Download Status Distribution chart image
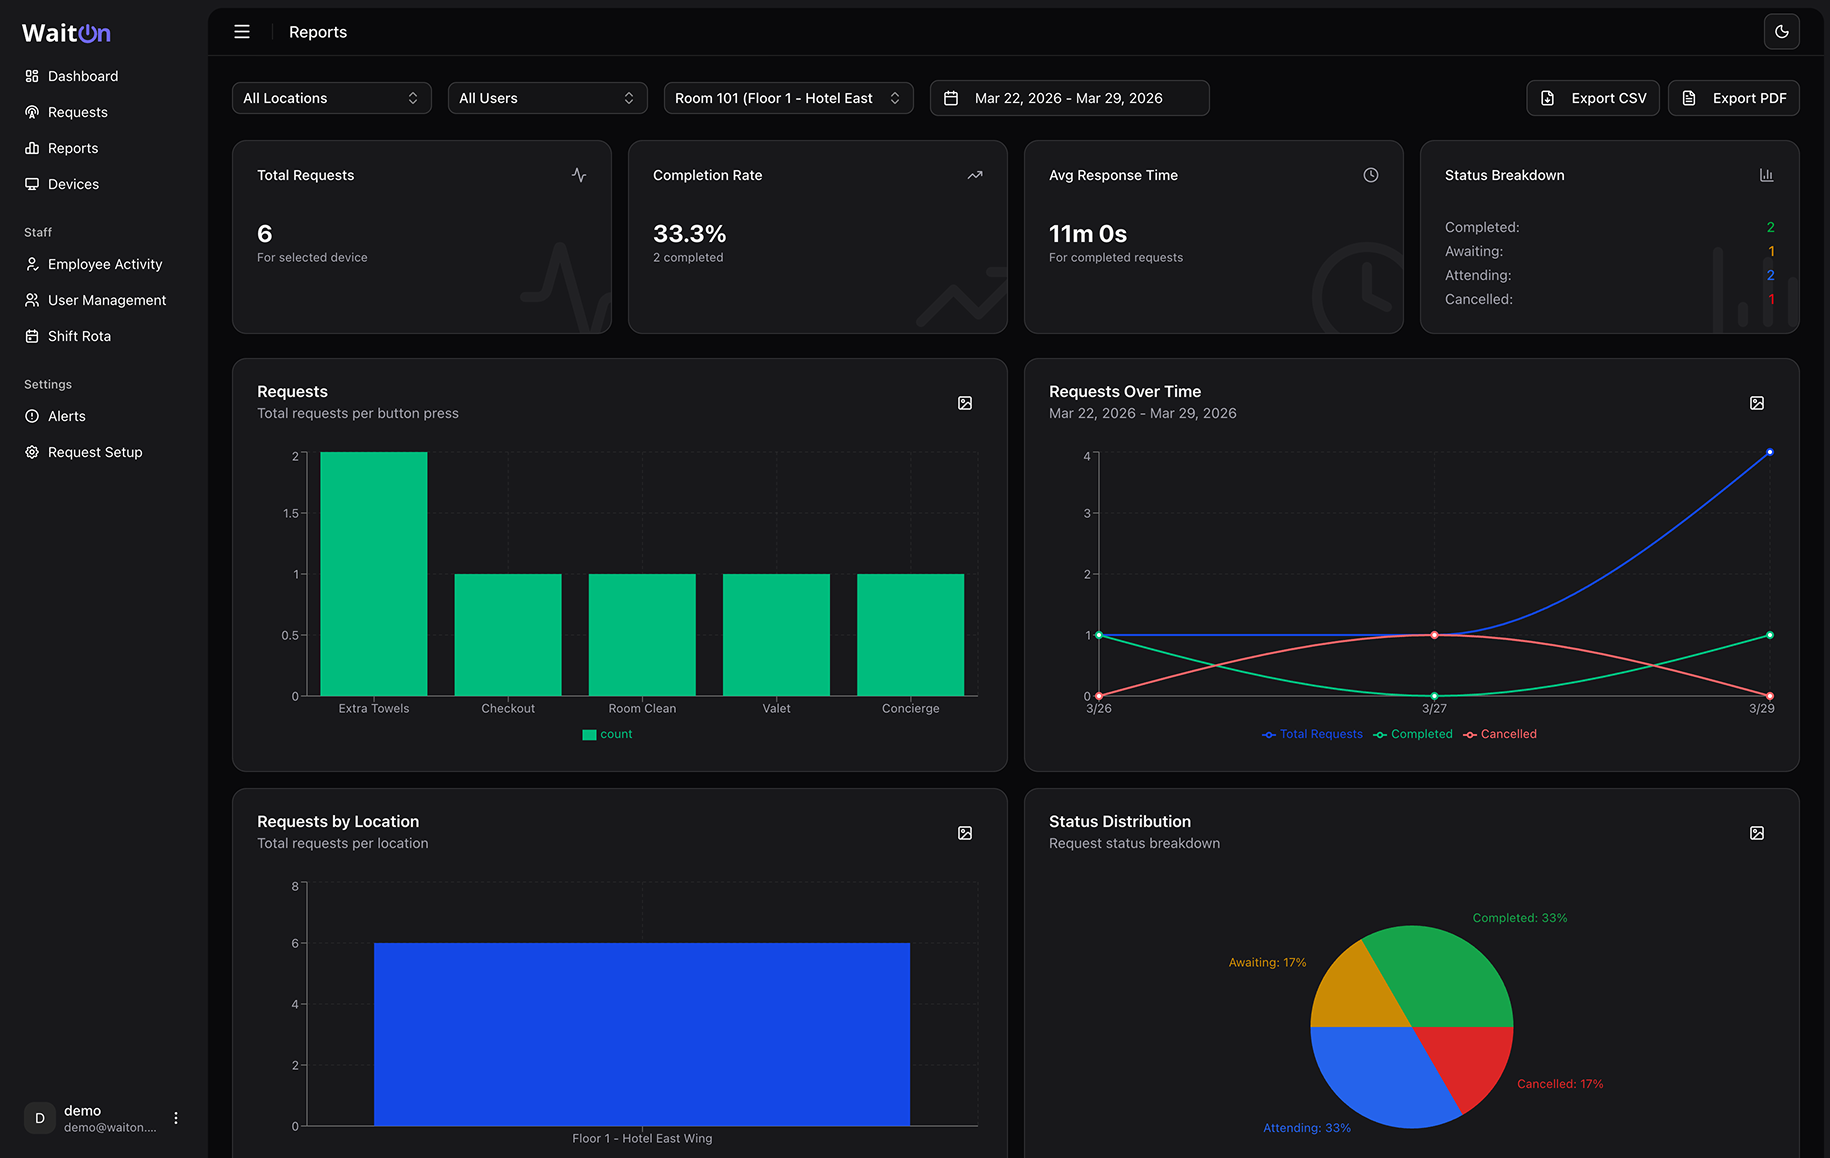The image size is (1830, 1158). [1756, 833]
